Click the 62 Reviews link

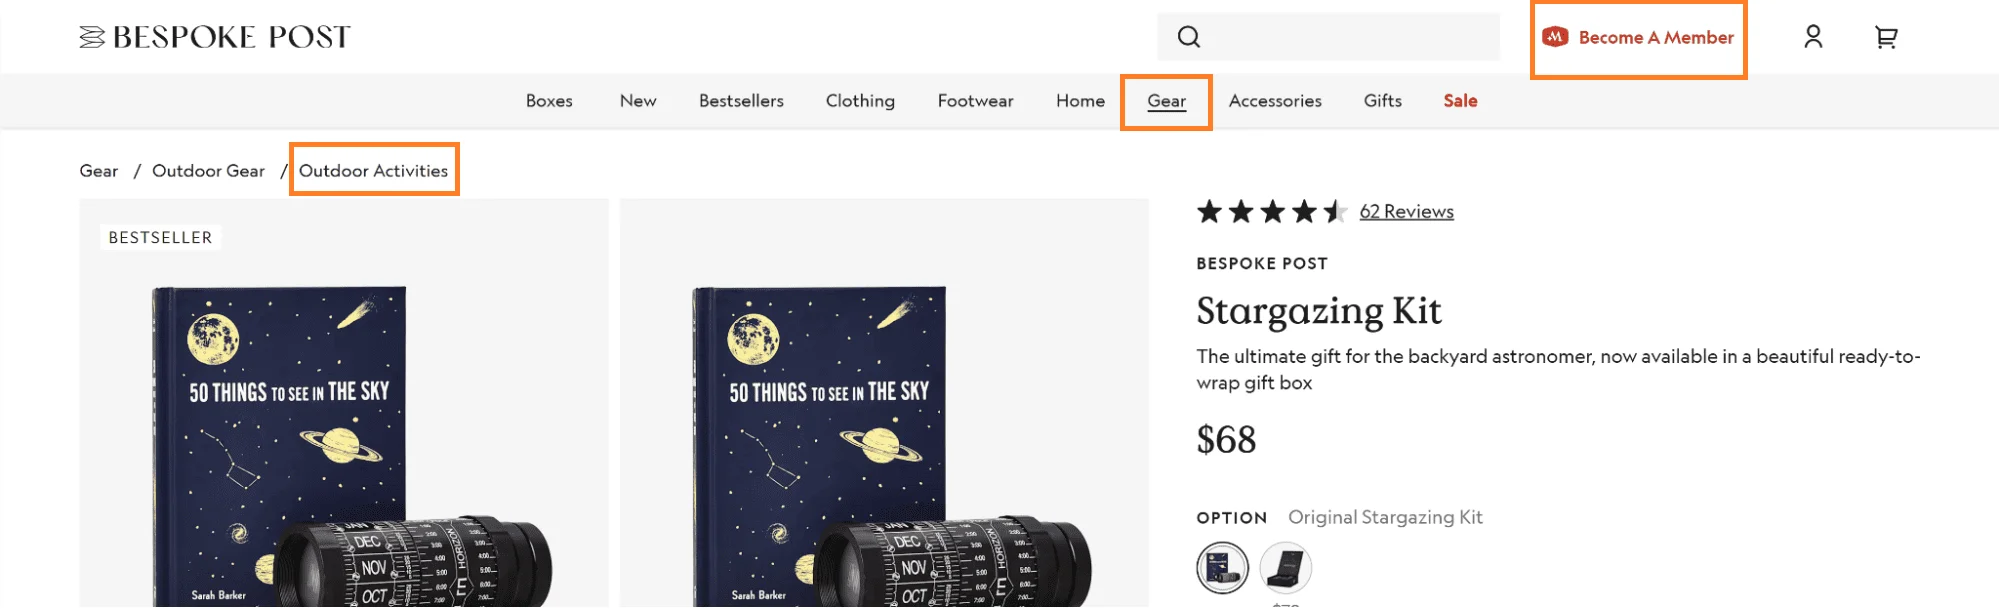1405,211
